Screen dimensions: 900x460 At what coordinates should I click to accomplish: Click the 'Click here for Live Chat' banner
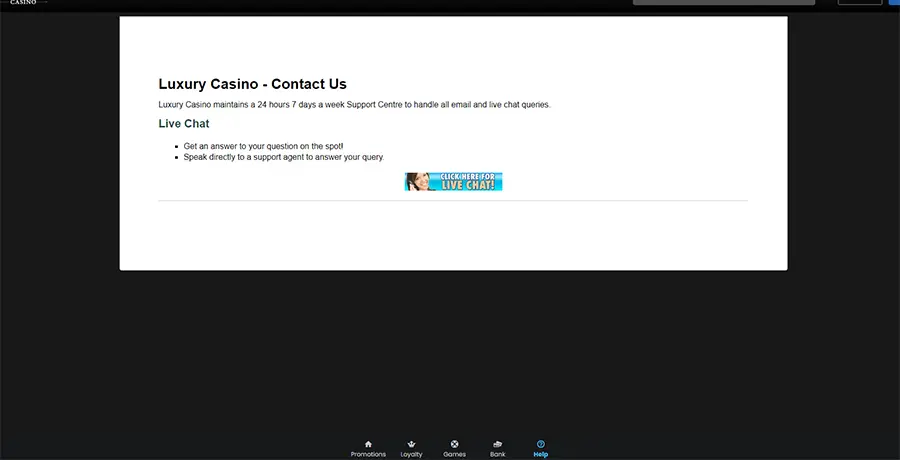pyautogui.click(x=453, y=181)
